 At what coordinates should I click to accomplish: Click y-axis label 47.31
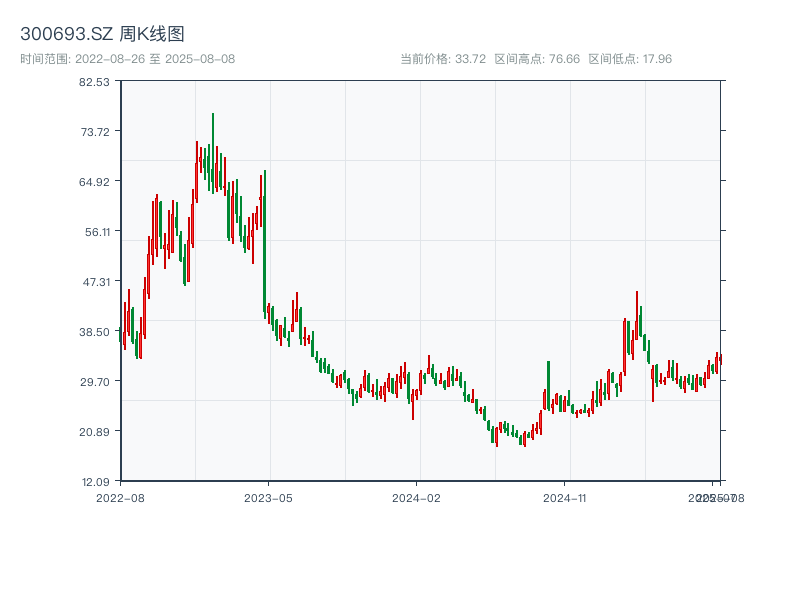96,282
